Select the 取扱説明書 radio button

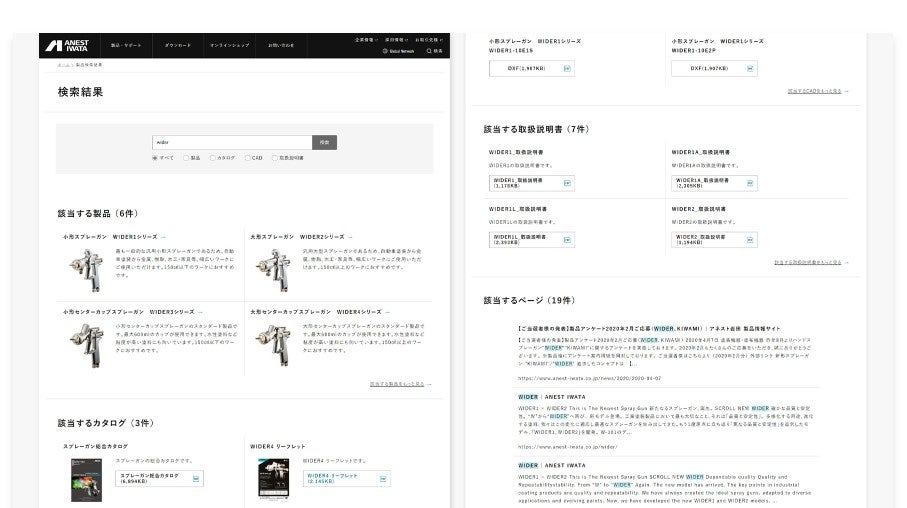(275, 158)
